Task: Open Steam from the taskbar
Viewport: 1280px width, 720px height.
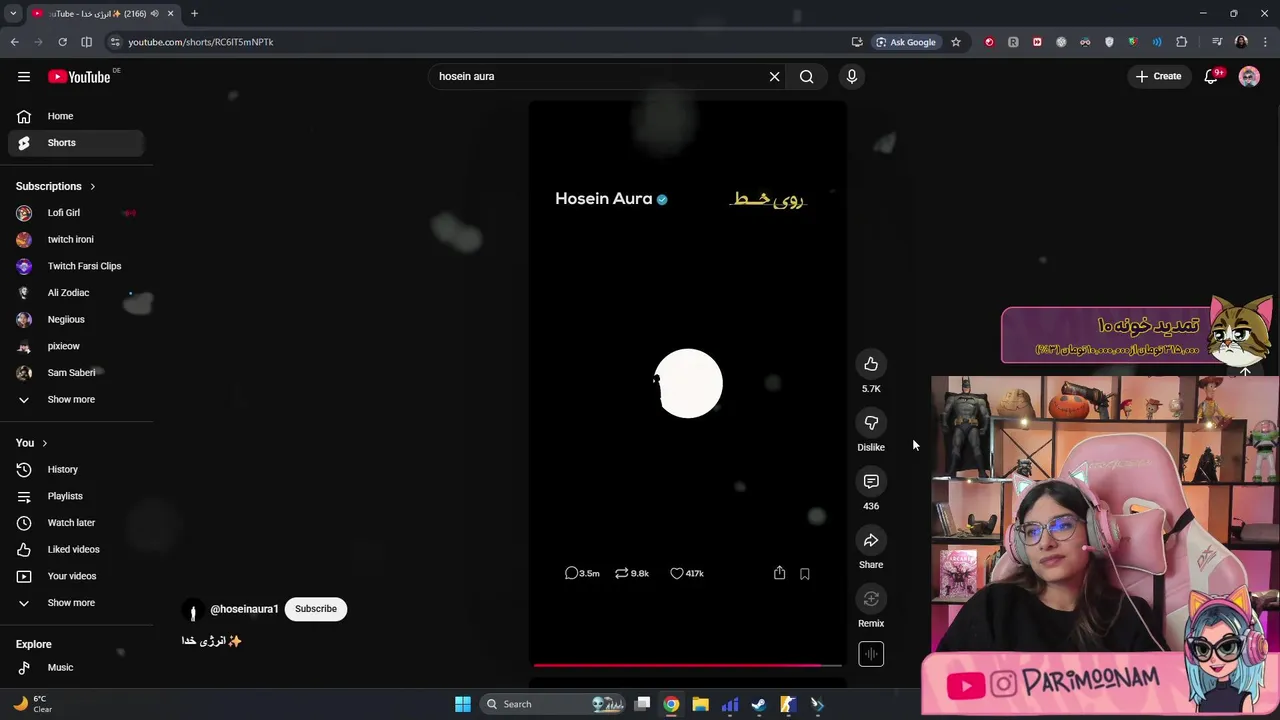Action: pos(759,704)
